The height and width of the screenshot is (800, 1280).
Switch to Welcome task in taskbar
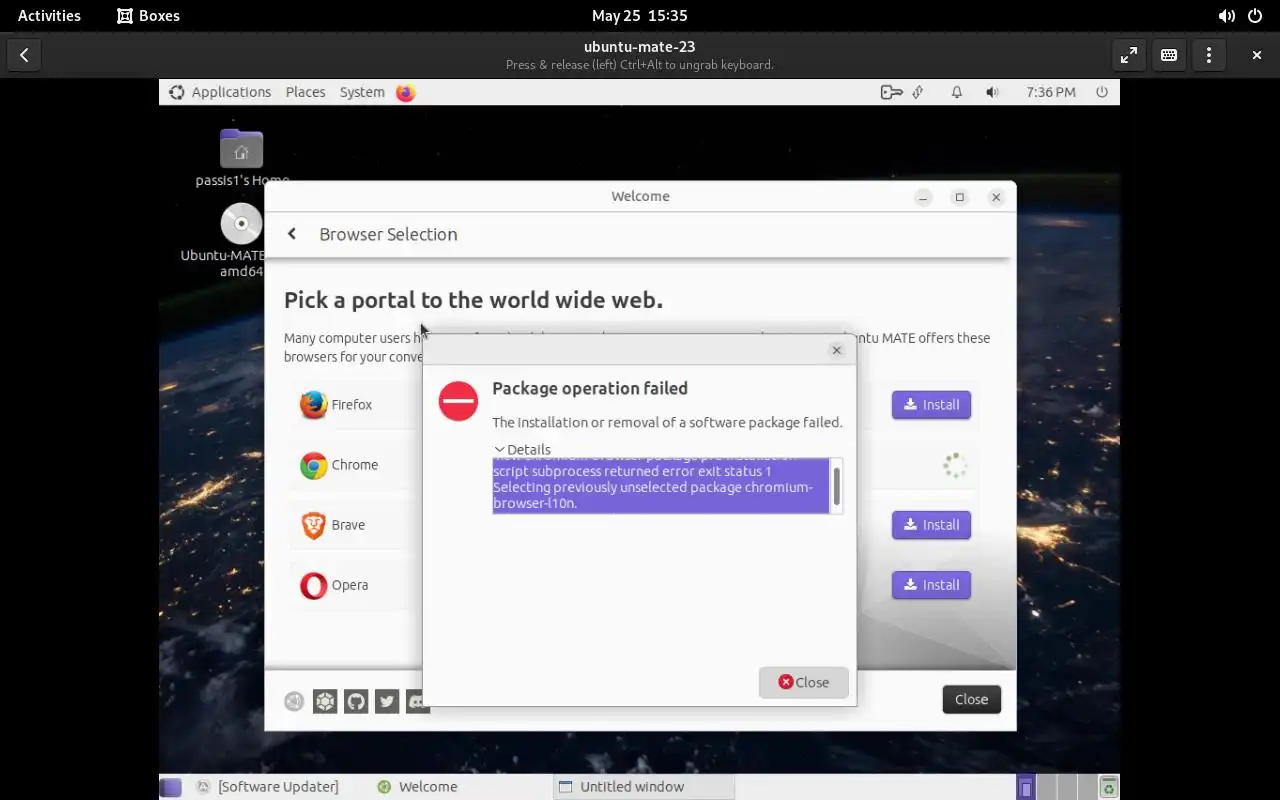coord(418,787)
